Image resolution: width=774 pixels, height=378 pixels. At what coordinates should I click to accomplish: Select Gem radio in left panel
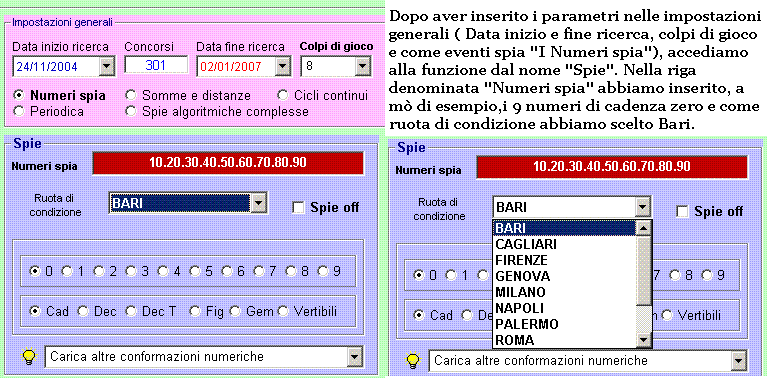[x=235, y=311]
